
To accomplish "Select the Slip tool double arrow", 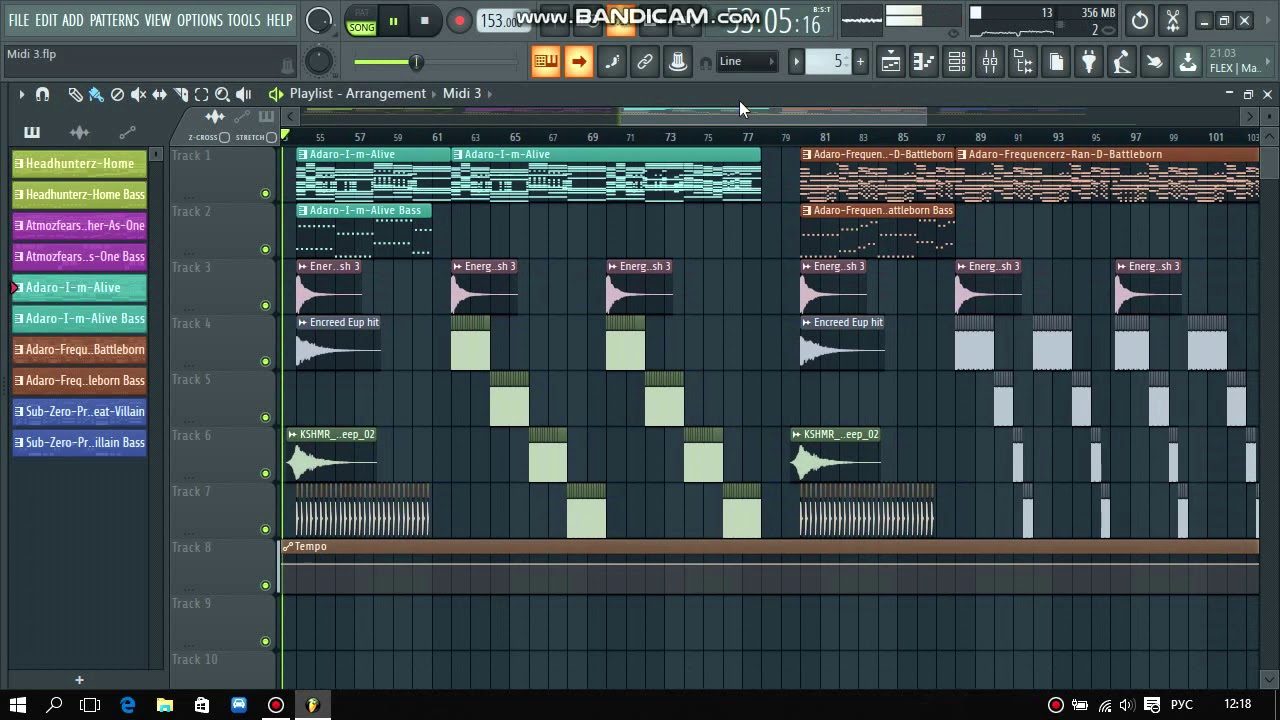I will click(x=159, y=94).
